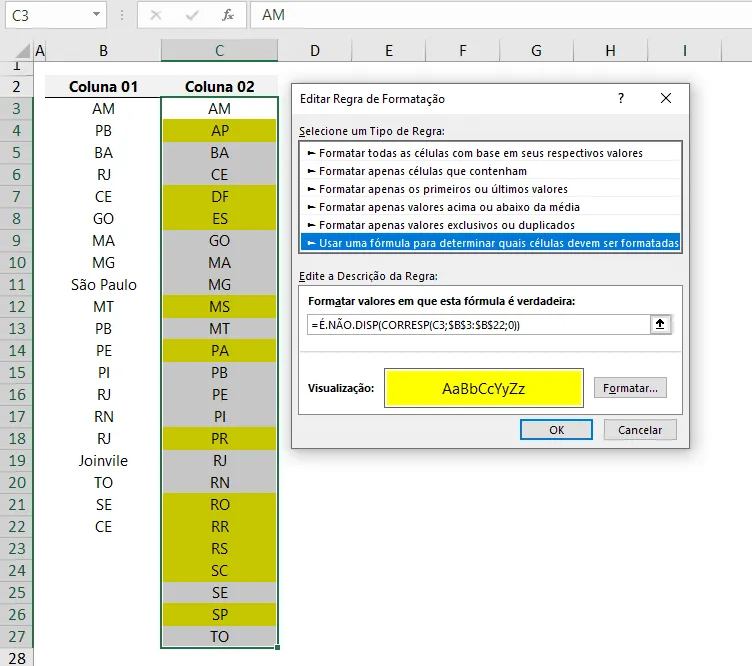Select row 27 header
This screenshot has height=666, width=752.
pyautogui.click(x=16, y=637)
